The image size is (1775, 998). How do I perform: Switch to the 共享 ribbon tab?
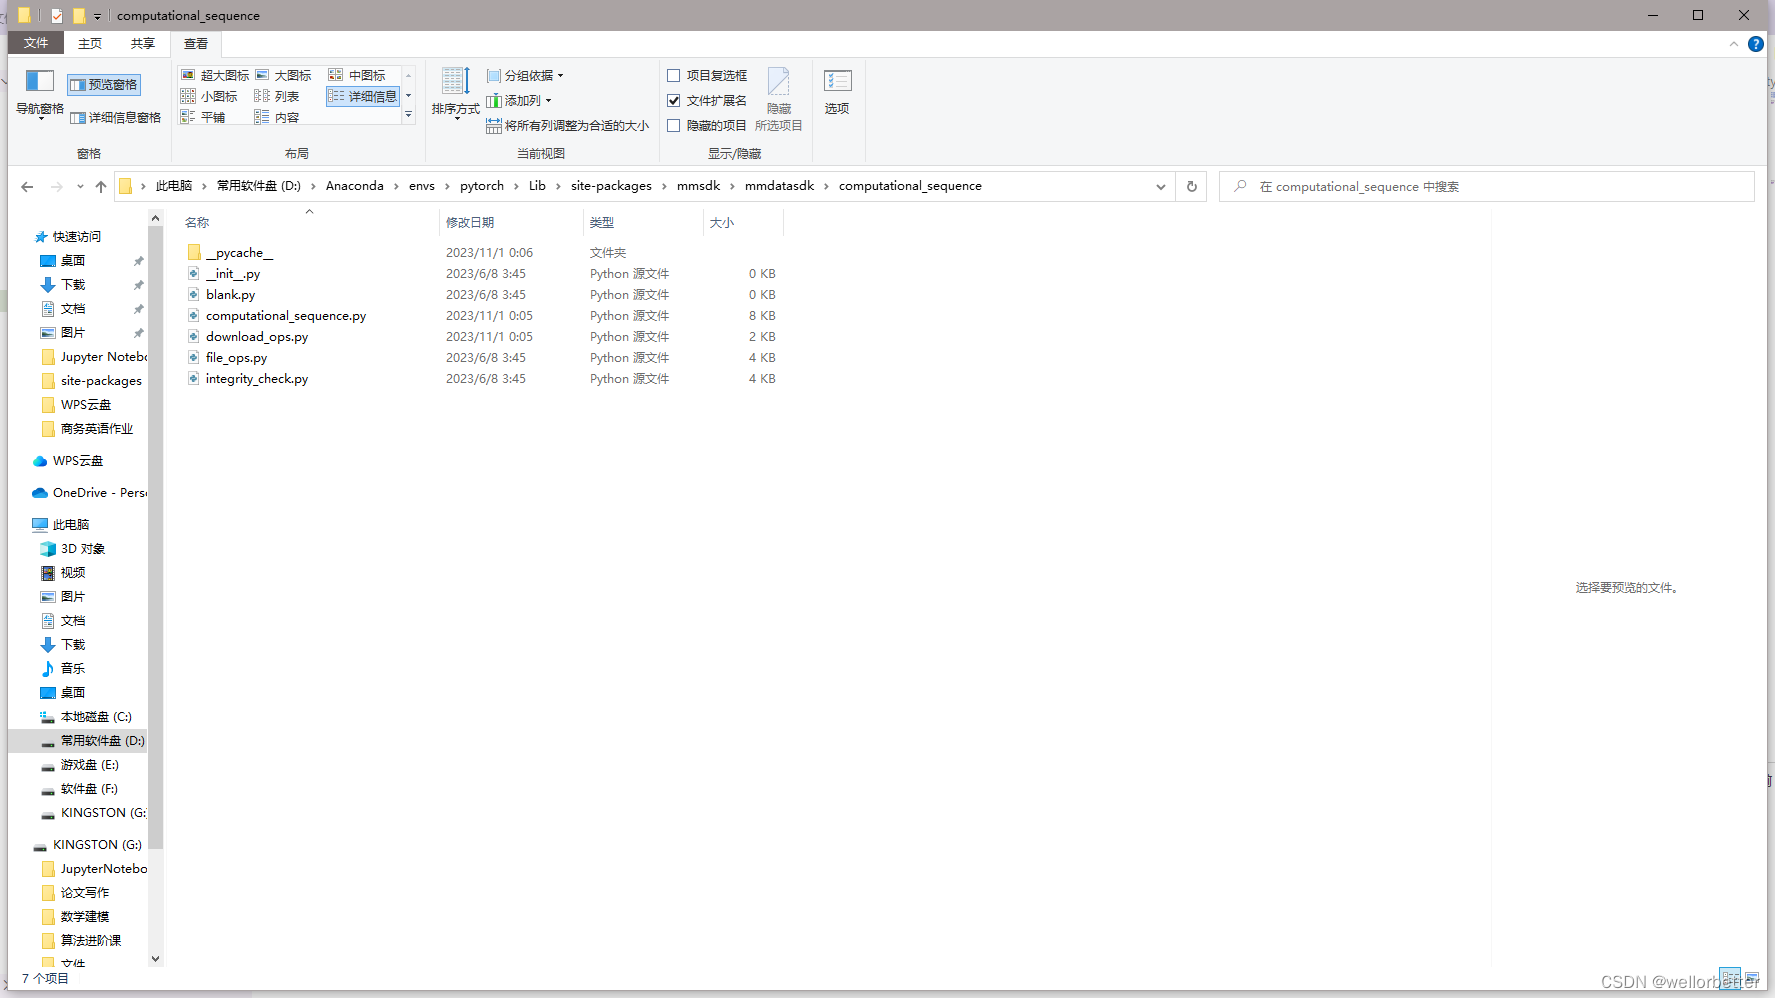tap(142, 43)
